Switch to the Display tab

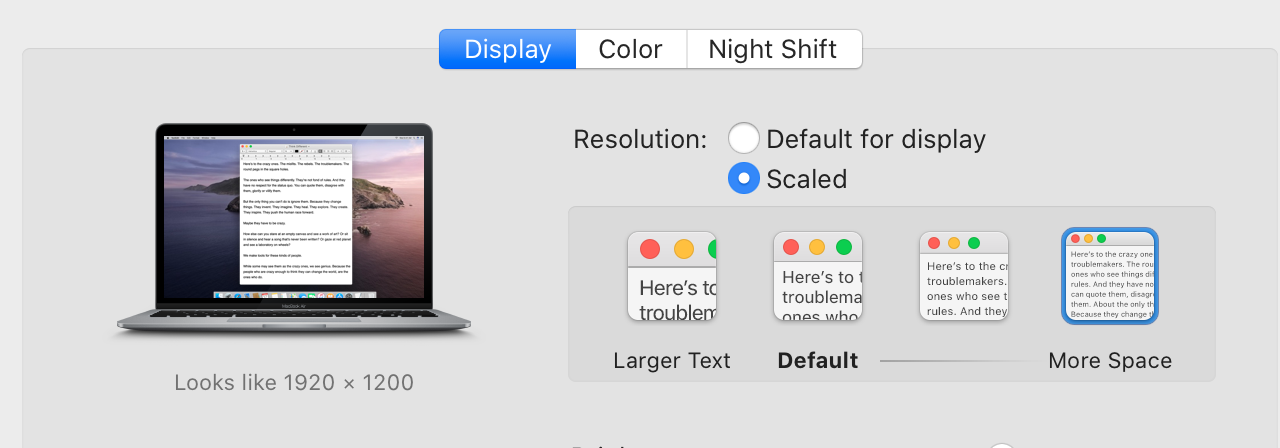point(508,49)
